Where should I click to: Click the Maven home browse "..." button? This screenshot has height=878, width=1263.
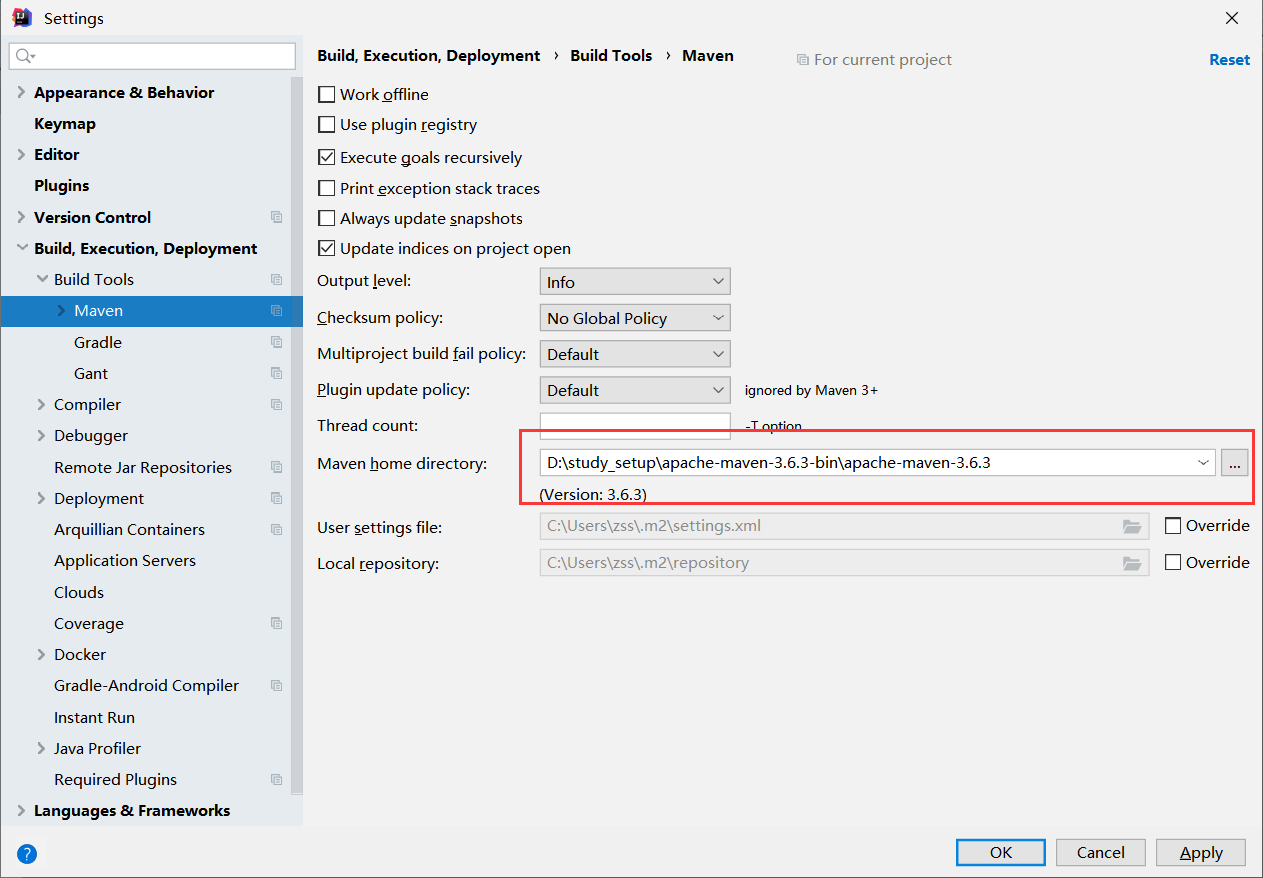[x=1235, y=462]
